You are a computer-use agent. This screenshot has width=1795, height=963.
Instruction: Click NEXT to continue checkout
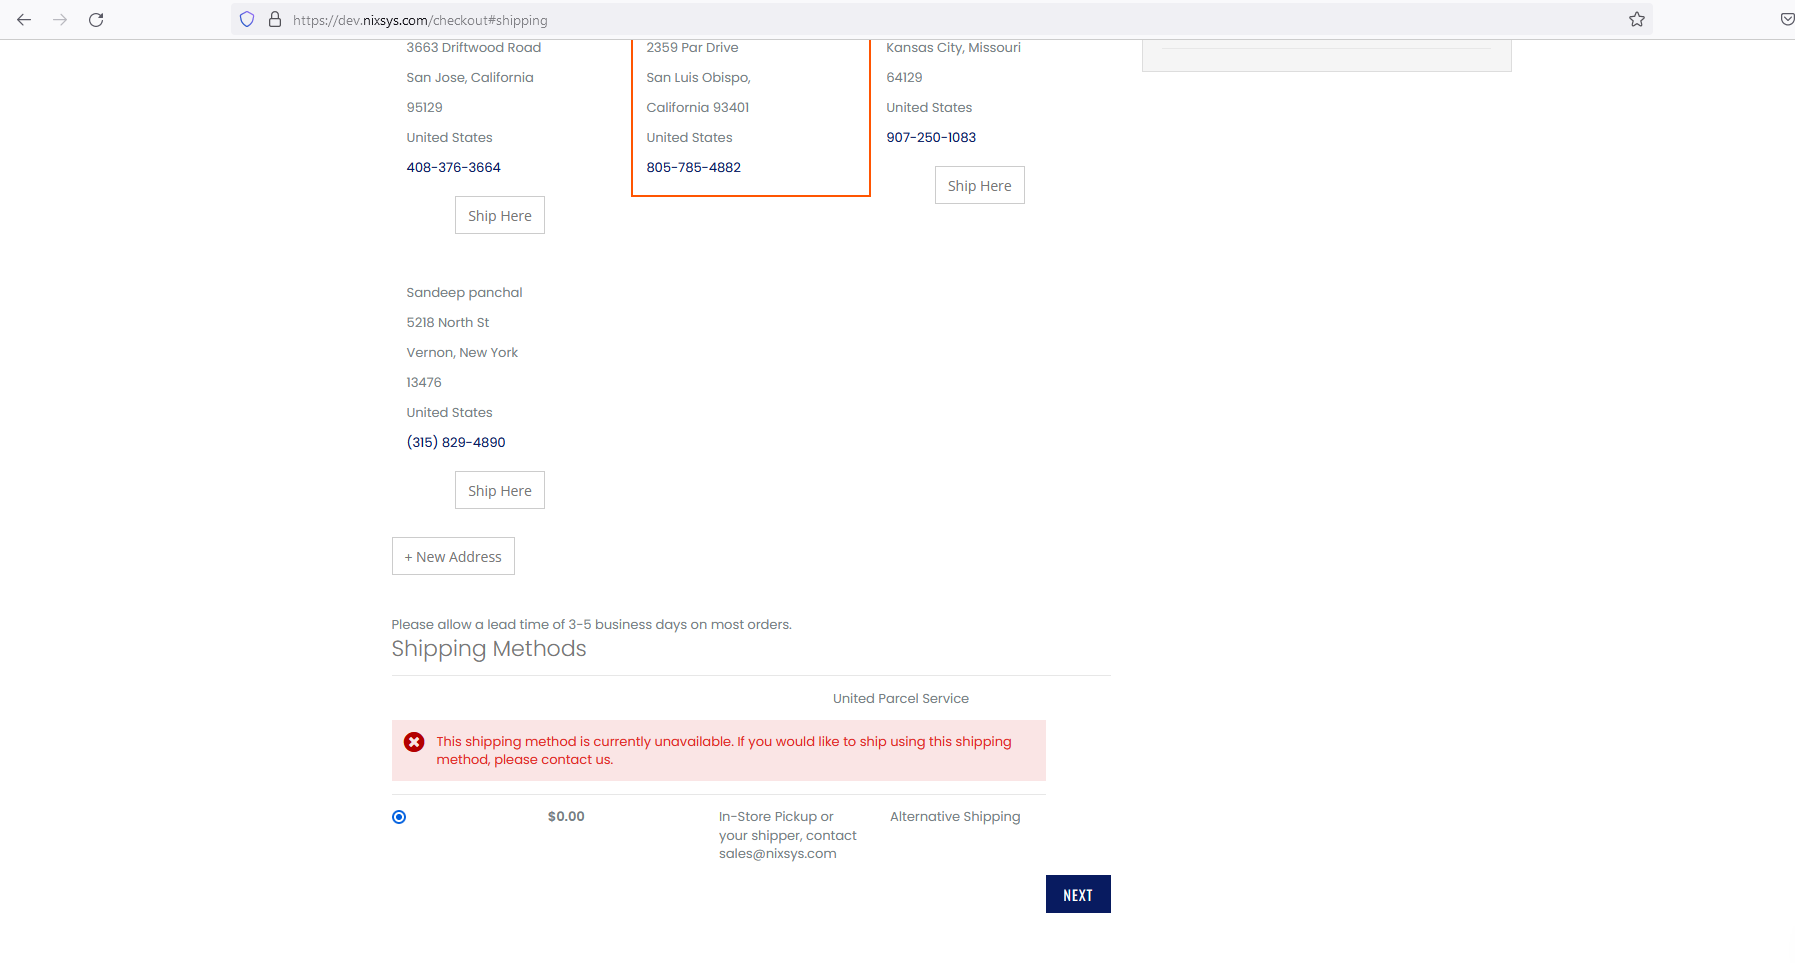tap(1078, 893)
